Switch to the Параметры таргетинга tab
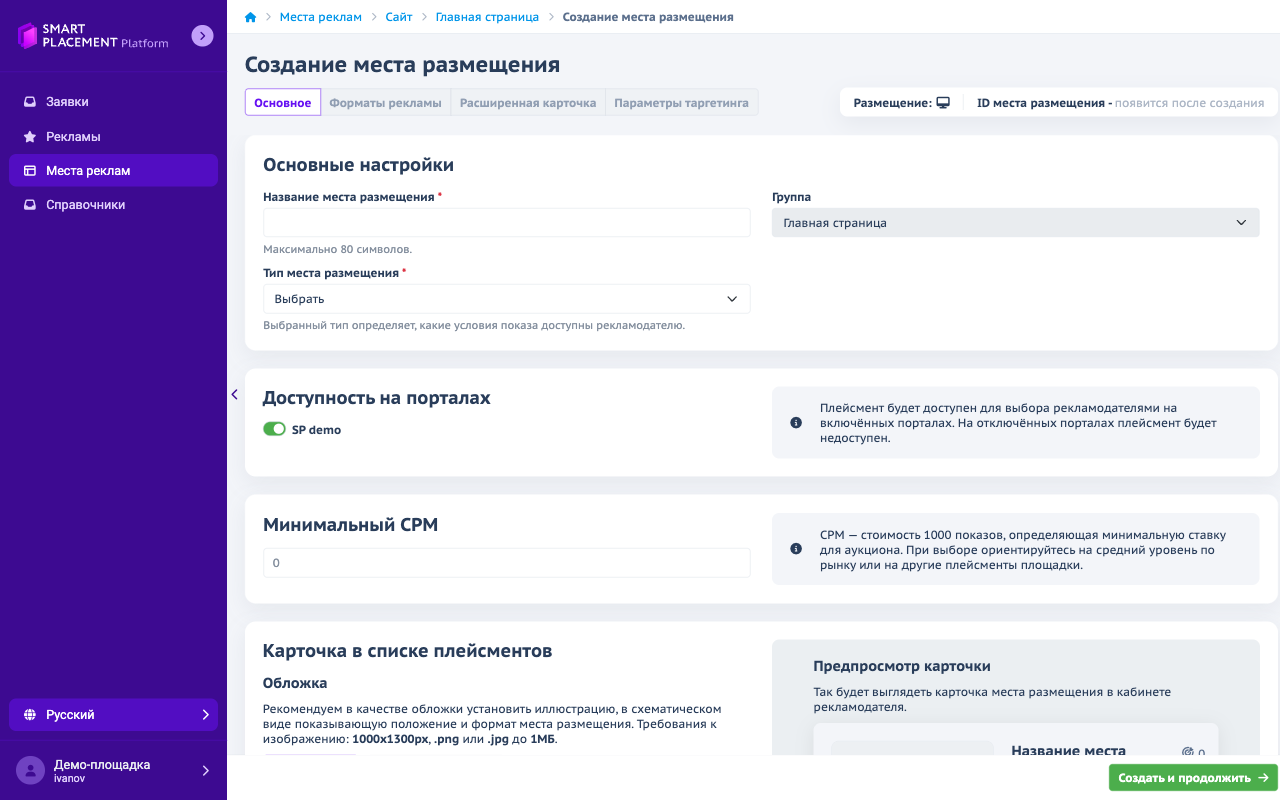This screenshot has width=1280, height=800. point(681,103)
